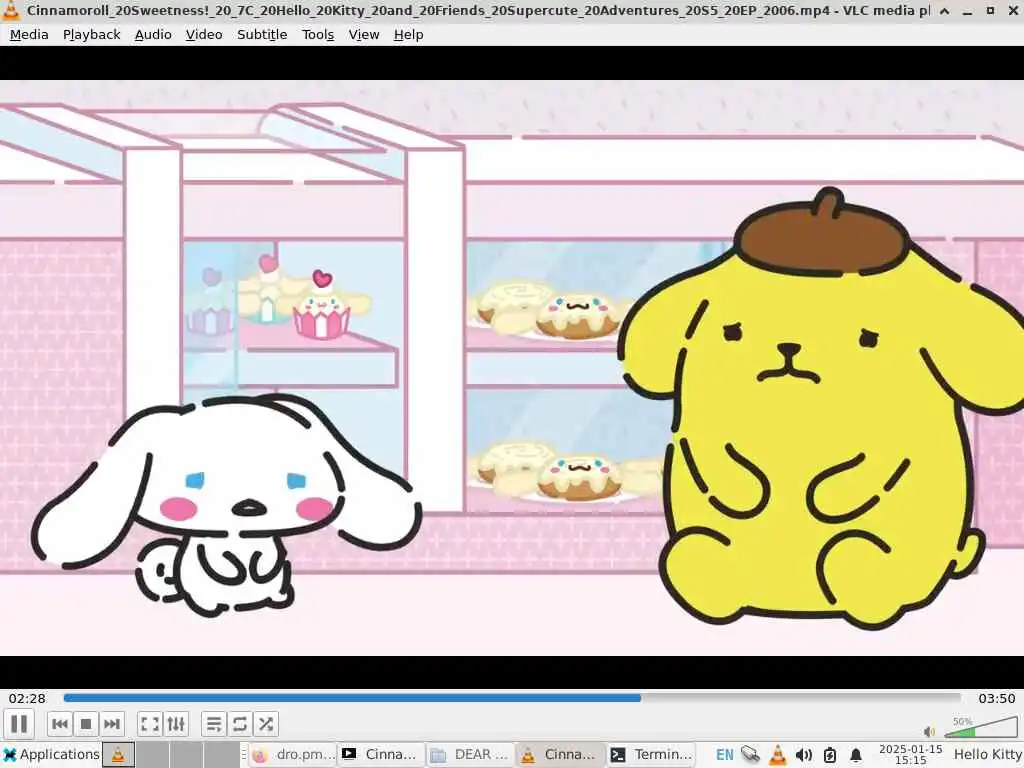Skip to next media in playlist
The image size is (1024, 768).
112,724
